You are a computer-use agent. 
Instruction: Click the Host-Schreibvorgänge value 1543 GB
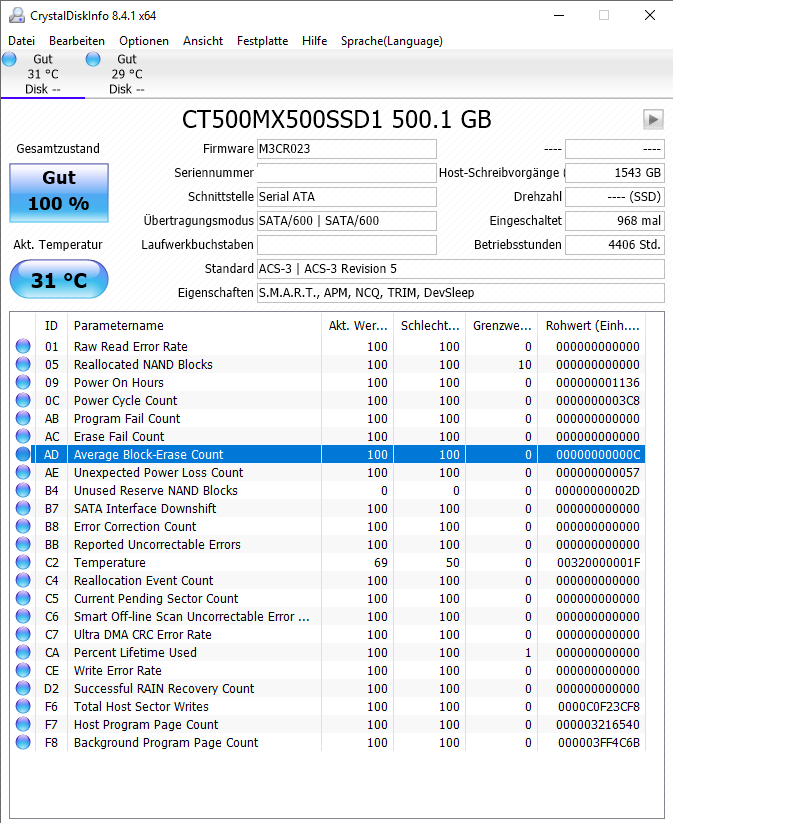pos(615,173)
